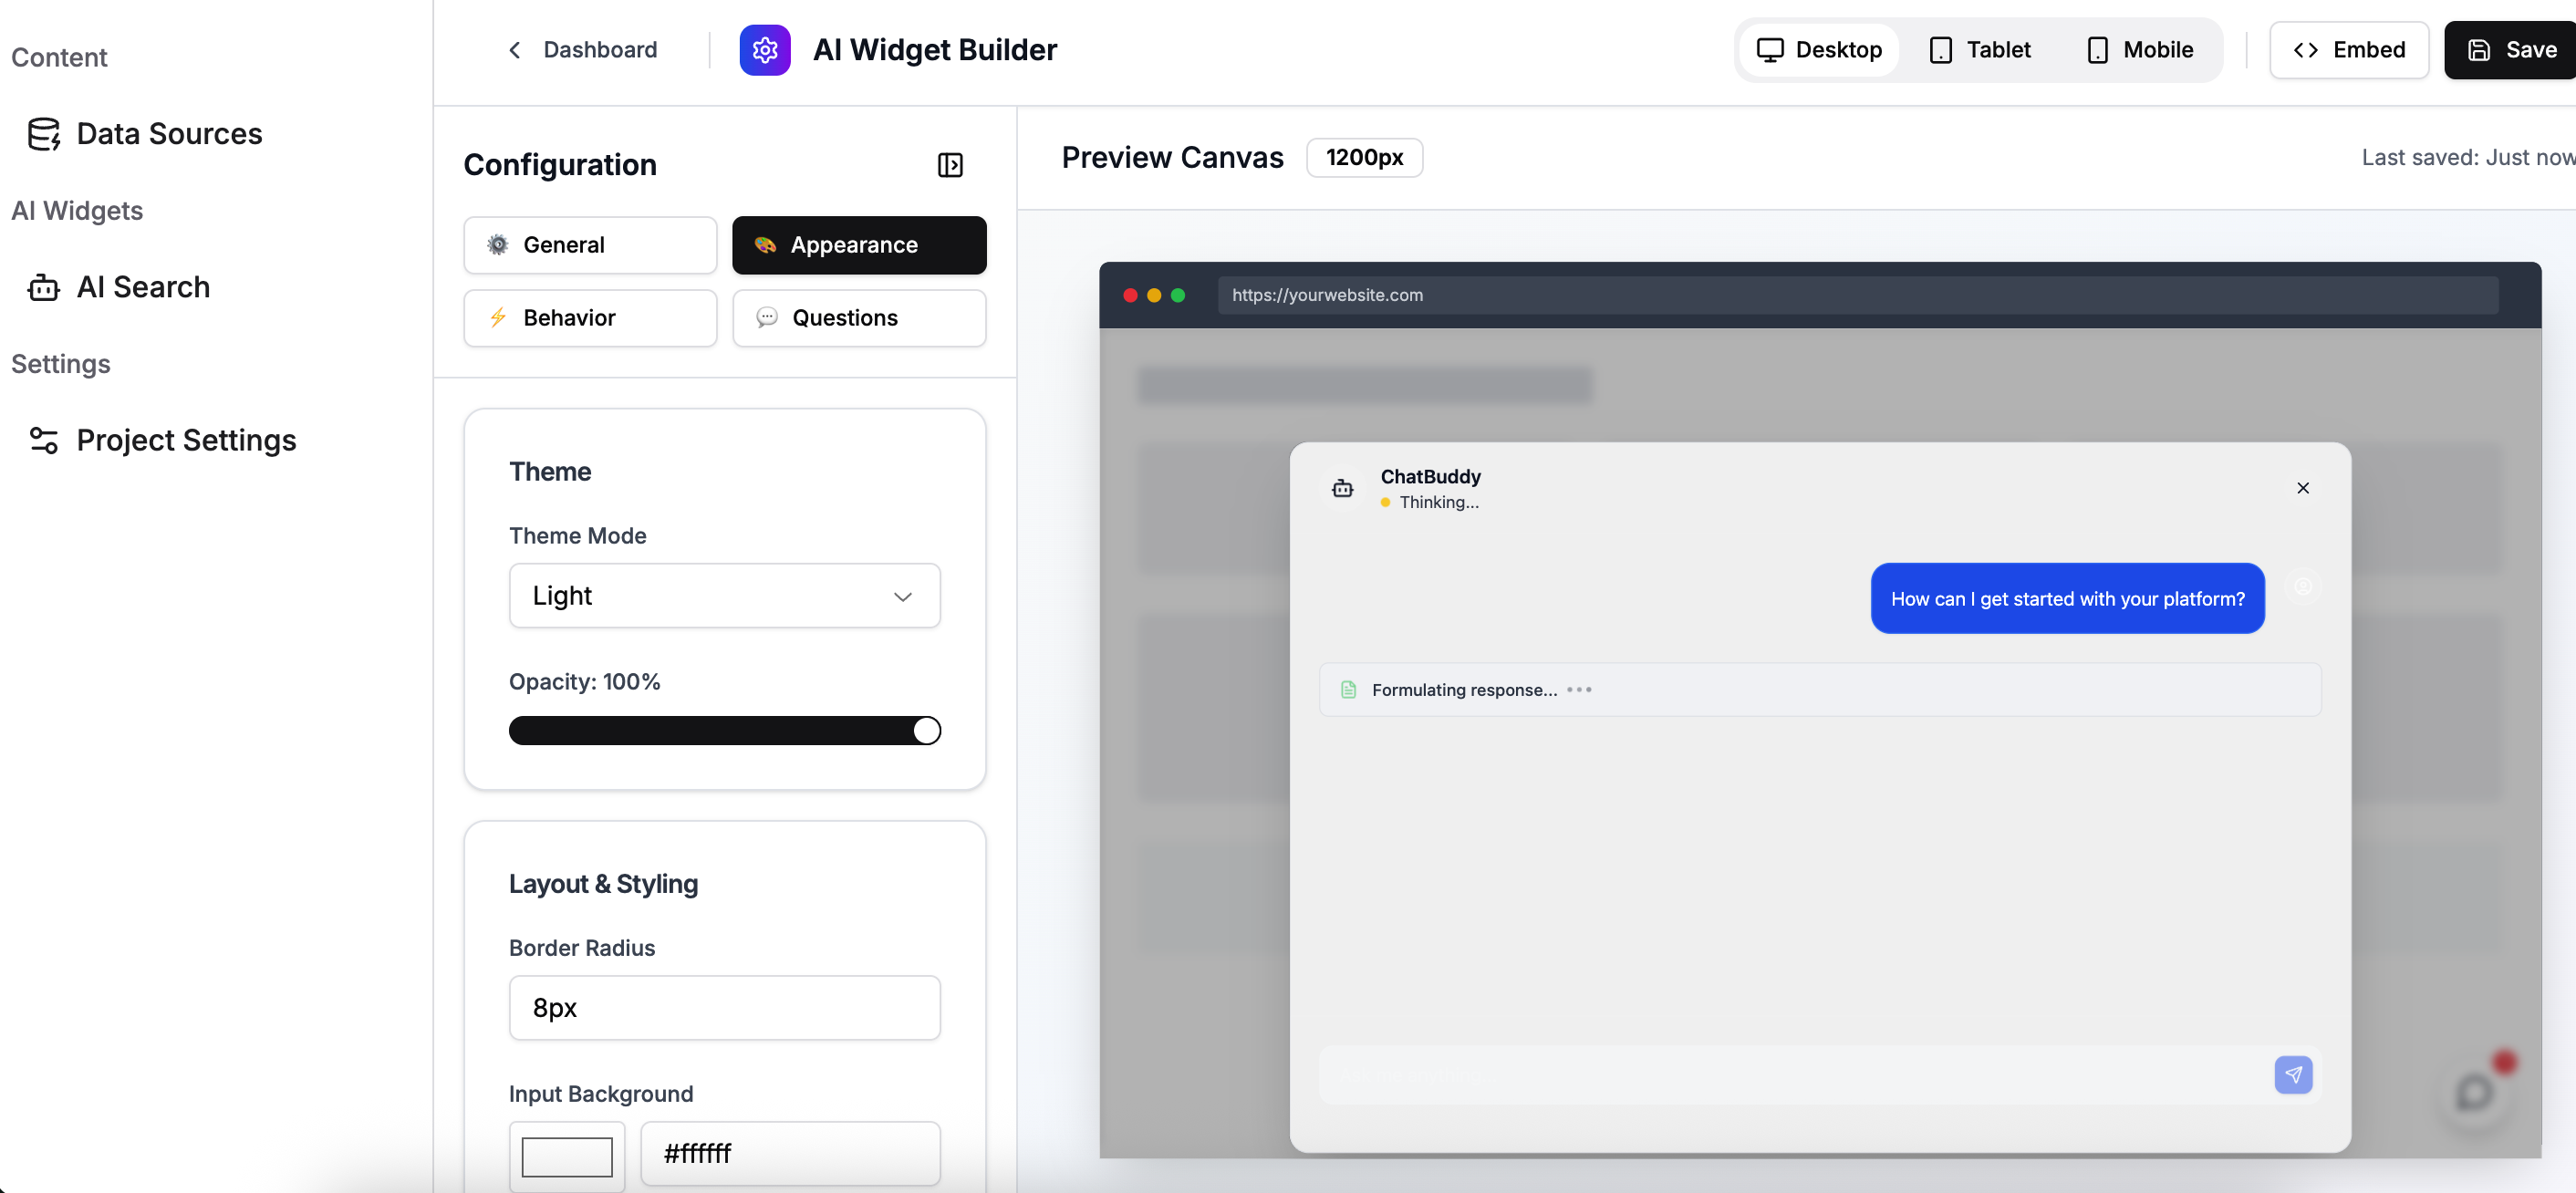The width and height of the screenshot is (2576, 1193).
Task: Close the ChatBuddy widget with X
Action: point(2302,488)
